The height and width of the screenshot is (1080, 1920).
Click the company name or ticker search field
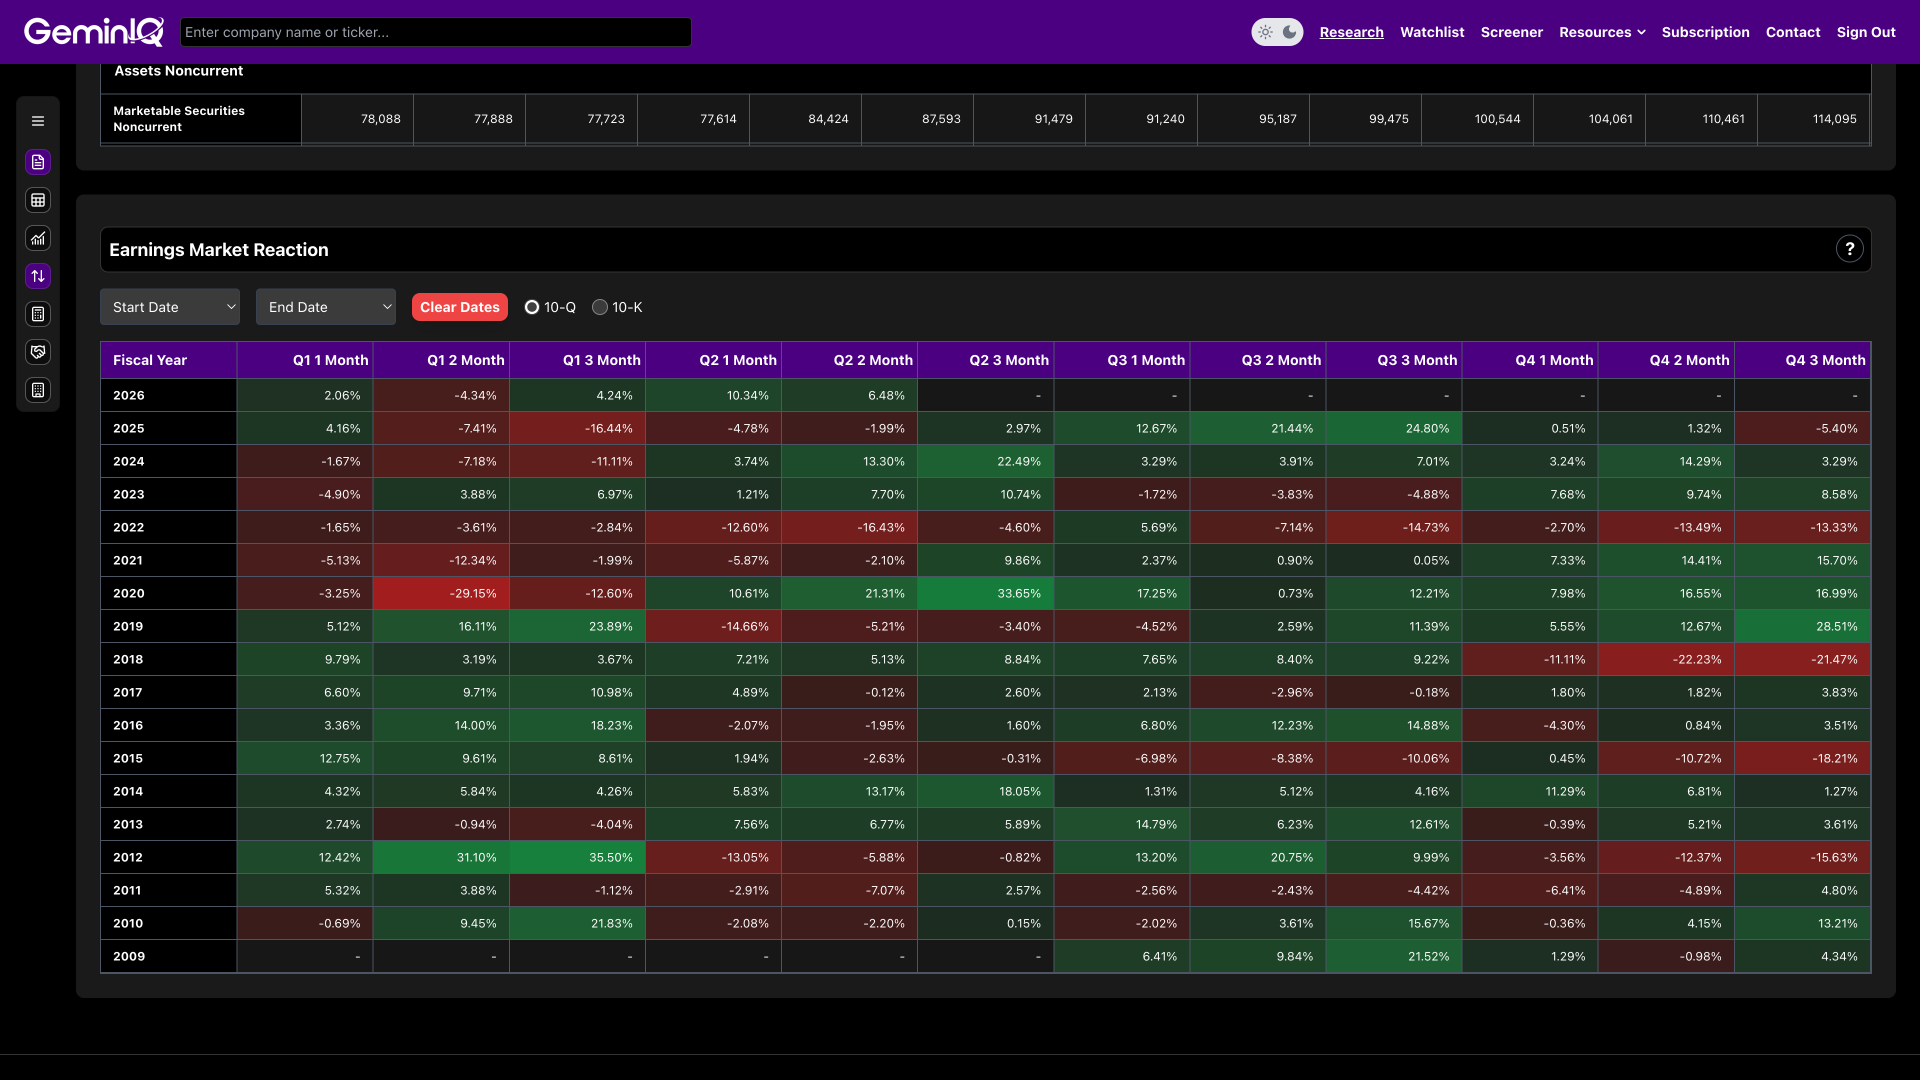435,32
